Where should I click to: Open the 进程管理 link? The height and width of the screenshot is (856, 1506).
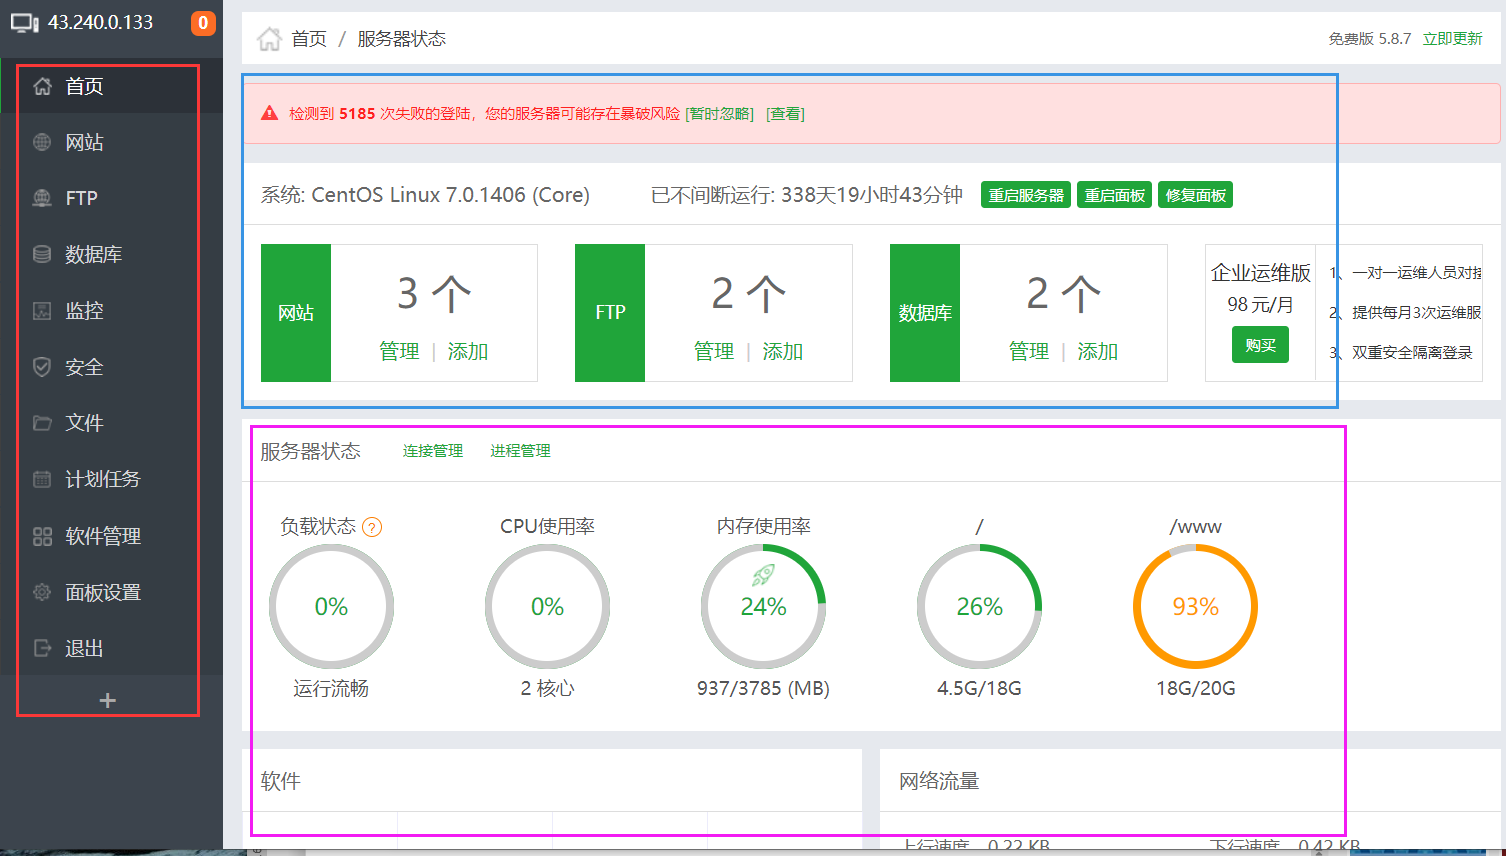tap(520, 451)
